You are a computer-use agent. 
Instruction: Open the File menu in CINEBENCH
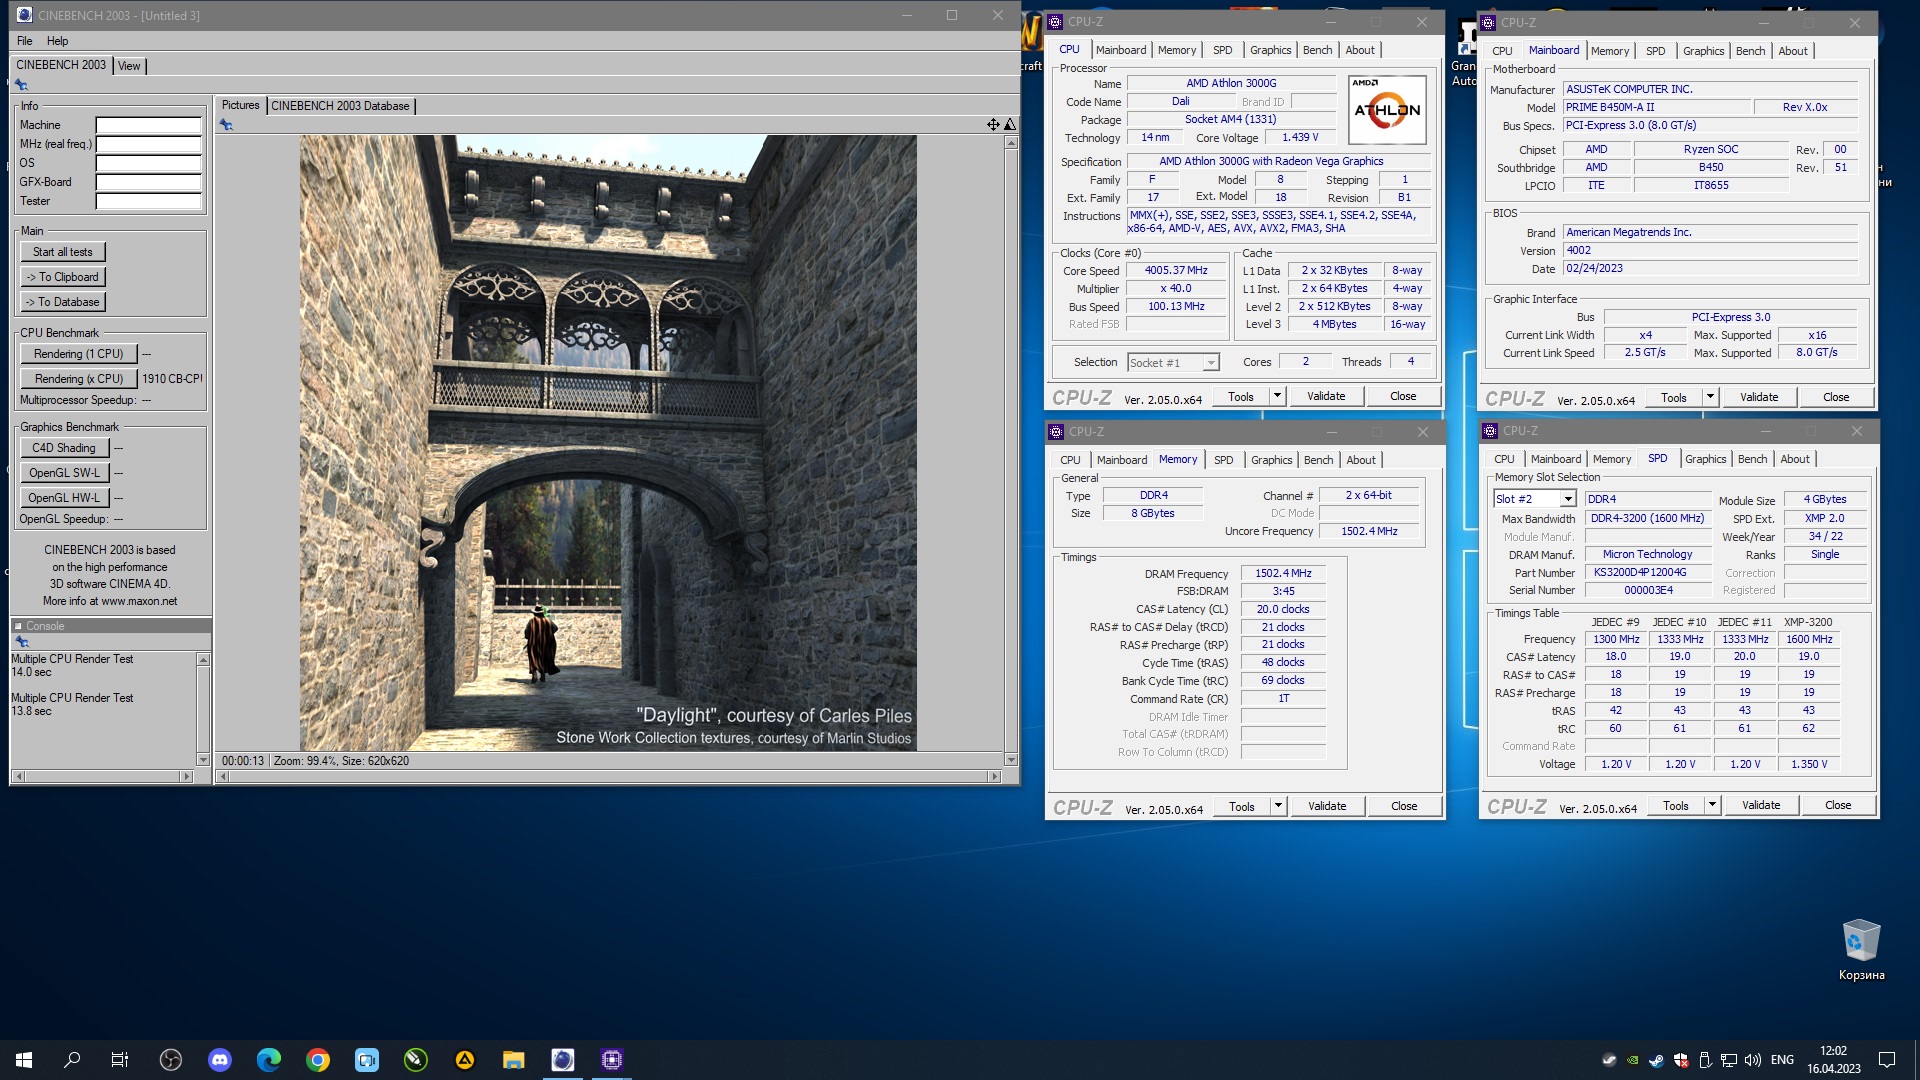tap(25, 41)
